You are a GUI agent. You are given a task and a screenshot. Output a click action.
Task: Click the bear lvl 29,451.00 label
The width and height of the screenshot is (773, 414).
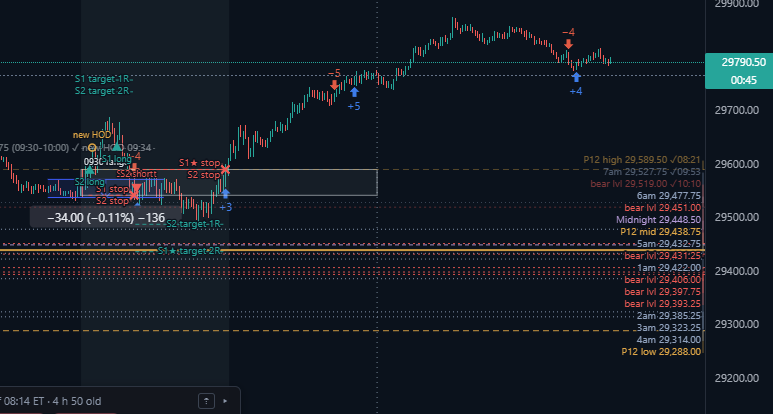click(663, 207)
